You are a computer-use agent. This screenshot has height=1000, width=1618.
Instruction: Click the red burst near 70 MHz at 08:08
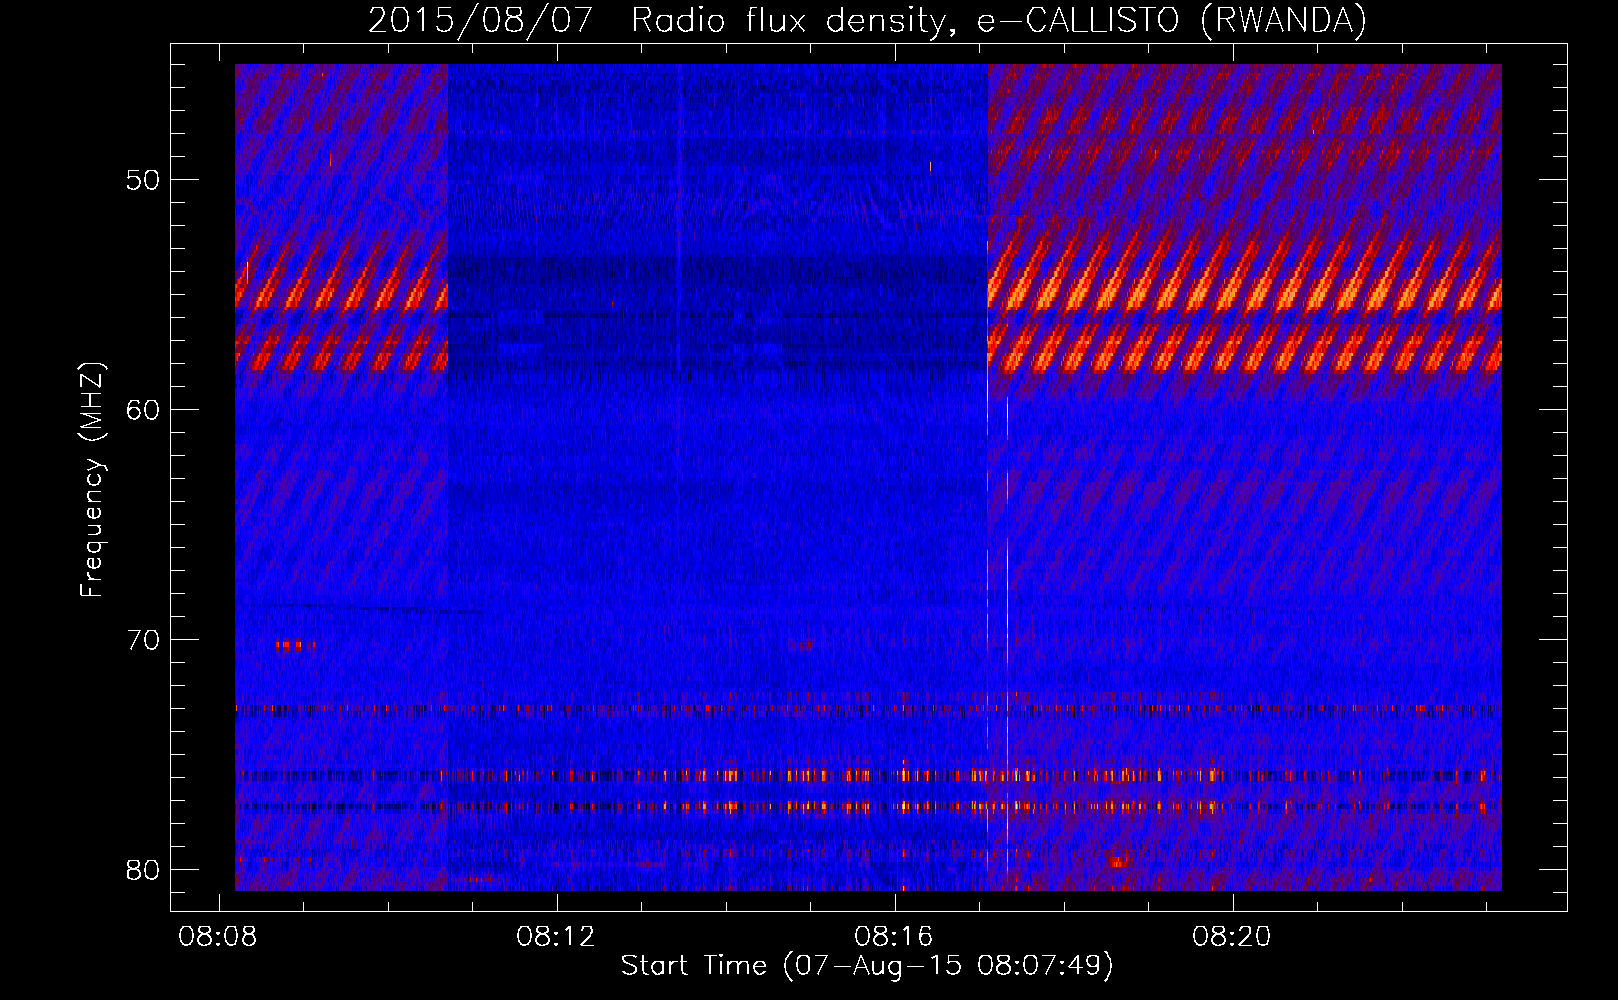pos(295,646)
